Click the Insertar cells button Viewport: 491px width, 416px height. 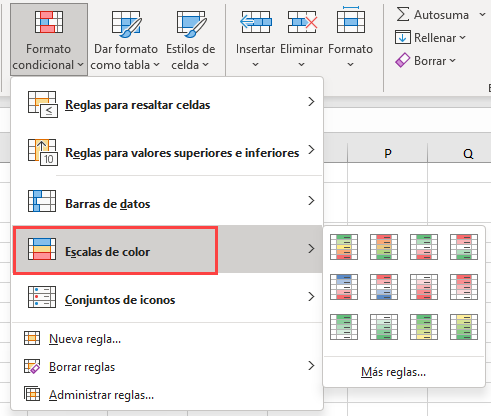[x=255, y=39]
